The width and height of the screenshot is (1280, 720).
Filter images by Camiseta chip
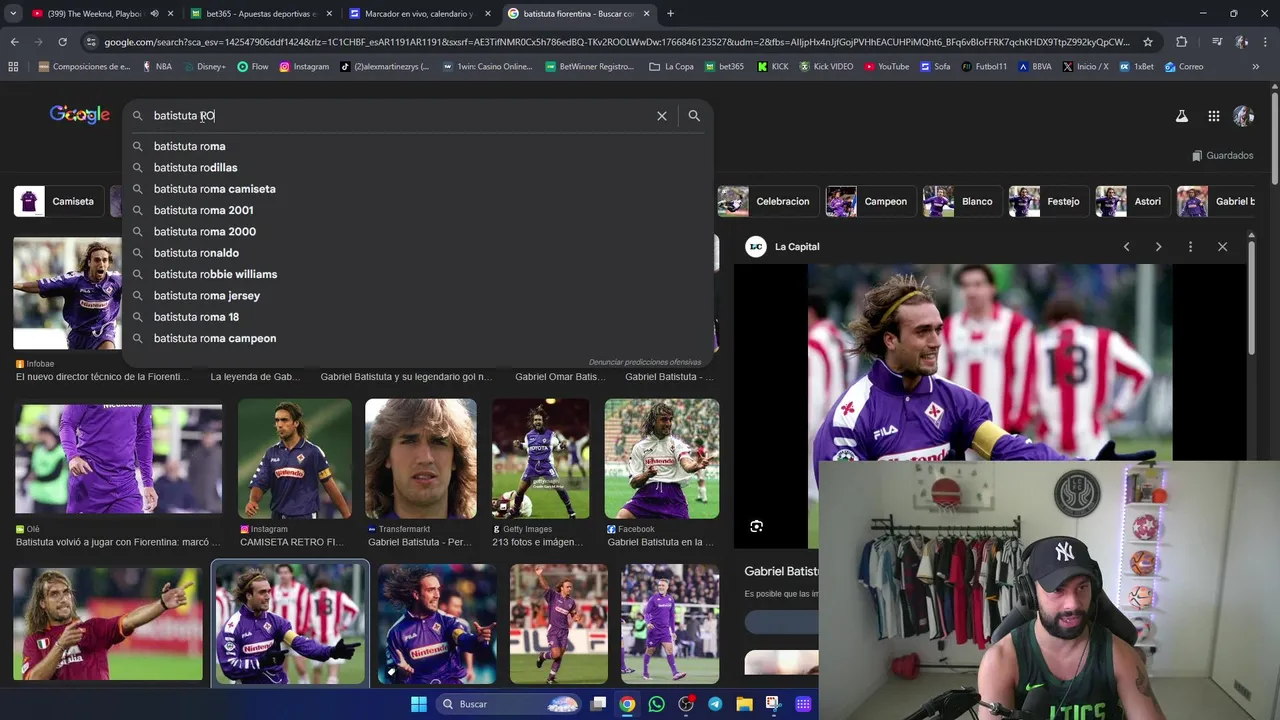click(x=60, y=201)
